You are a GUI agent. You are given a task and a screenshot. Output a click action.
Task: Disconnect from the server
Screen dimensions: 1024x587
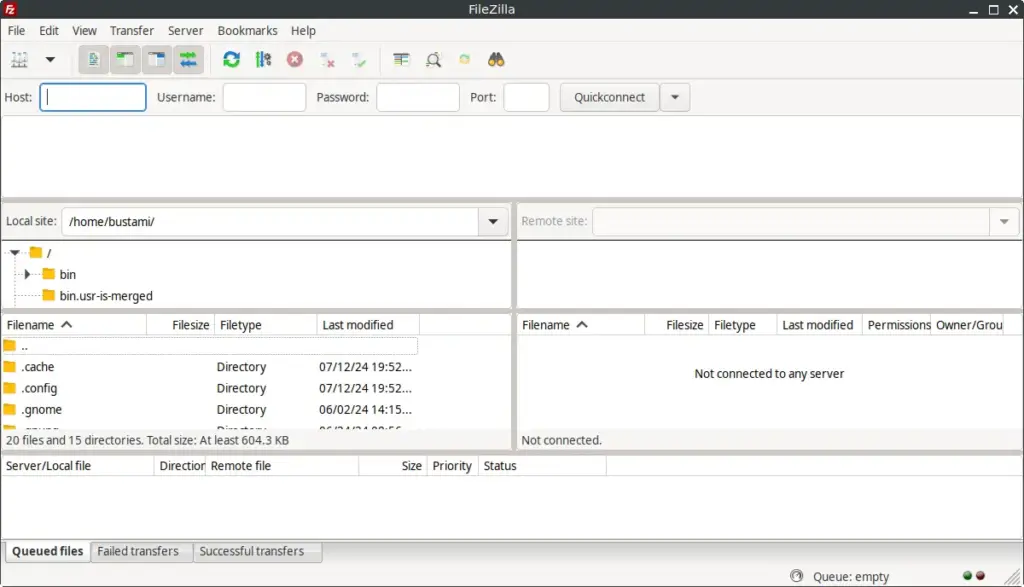pyautogui.click(x=327, y=59)
